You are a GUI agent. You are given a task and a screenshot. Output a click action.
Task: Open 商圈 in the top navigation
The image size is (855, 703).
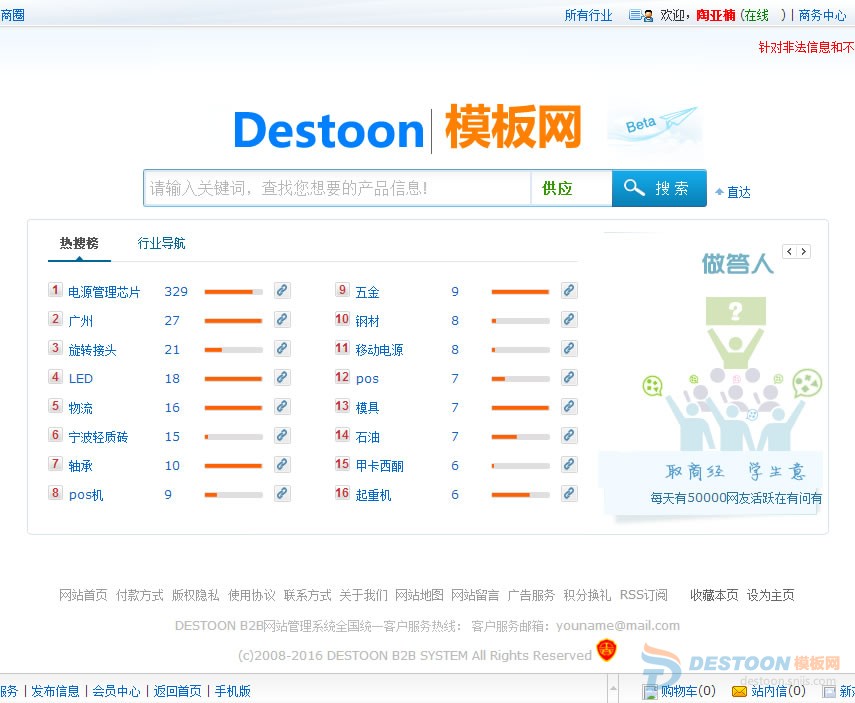click(13, 15)
